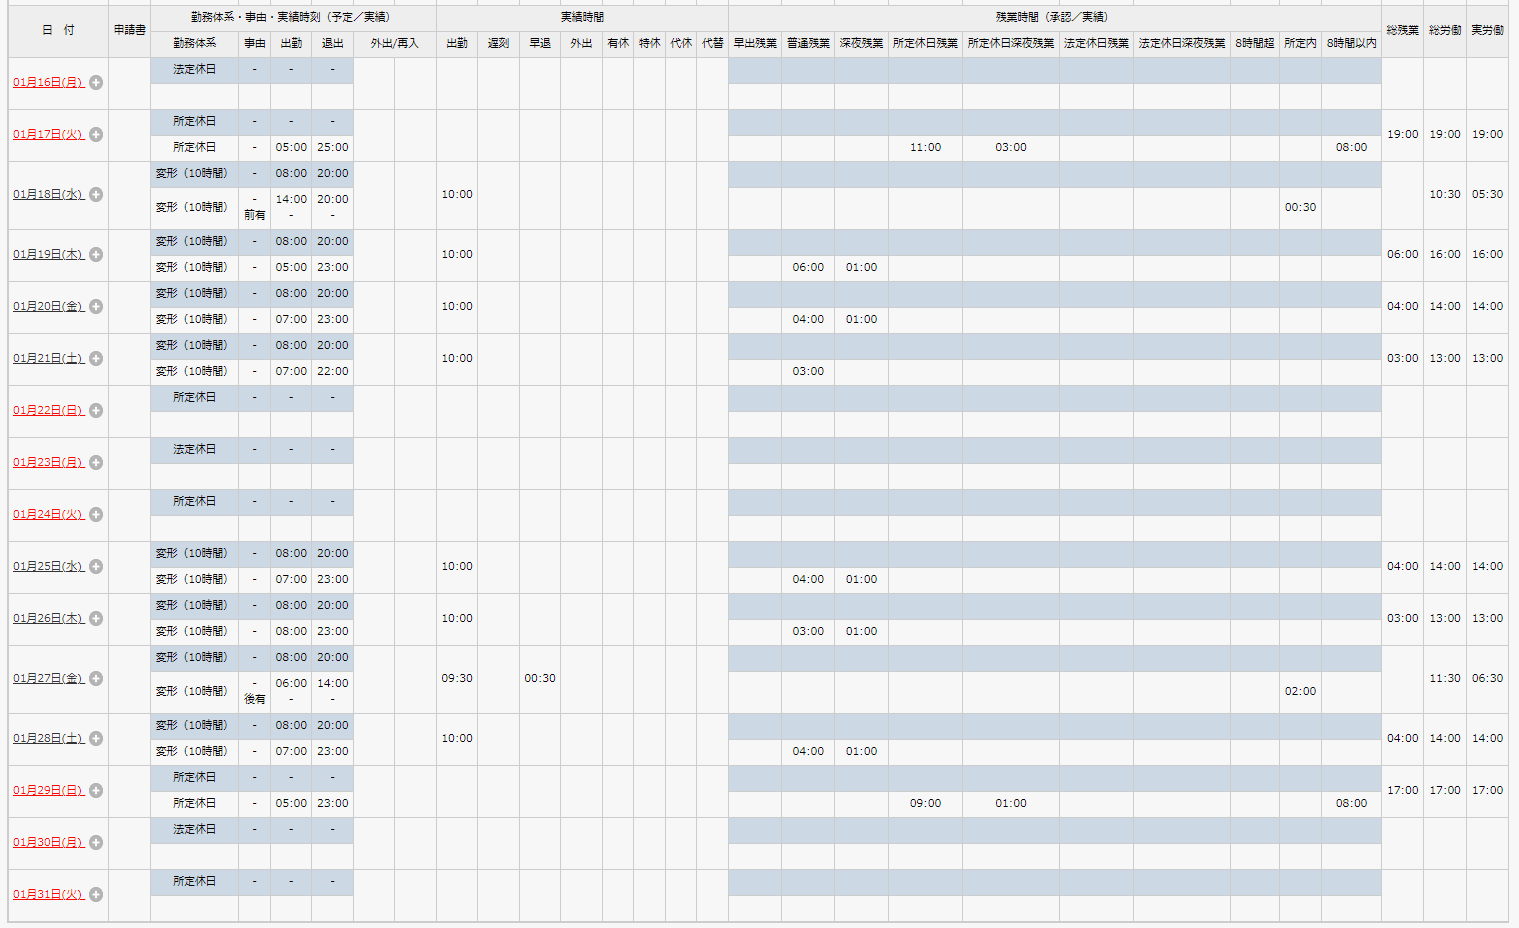The width and height of the screenshot is (1519, 928).
Task: Open the 01月21日(土) date link
Action: pyautogui.click(x=48, y=359)
